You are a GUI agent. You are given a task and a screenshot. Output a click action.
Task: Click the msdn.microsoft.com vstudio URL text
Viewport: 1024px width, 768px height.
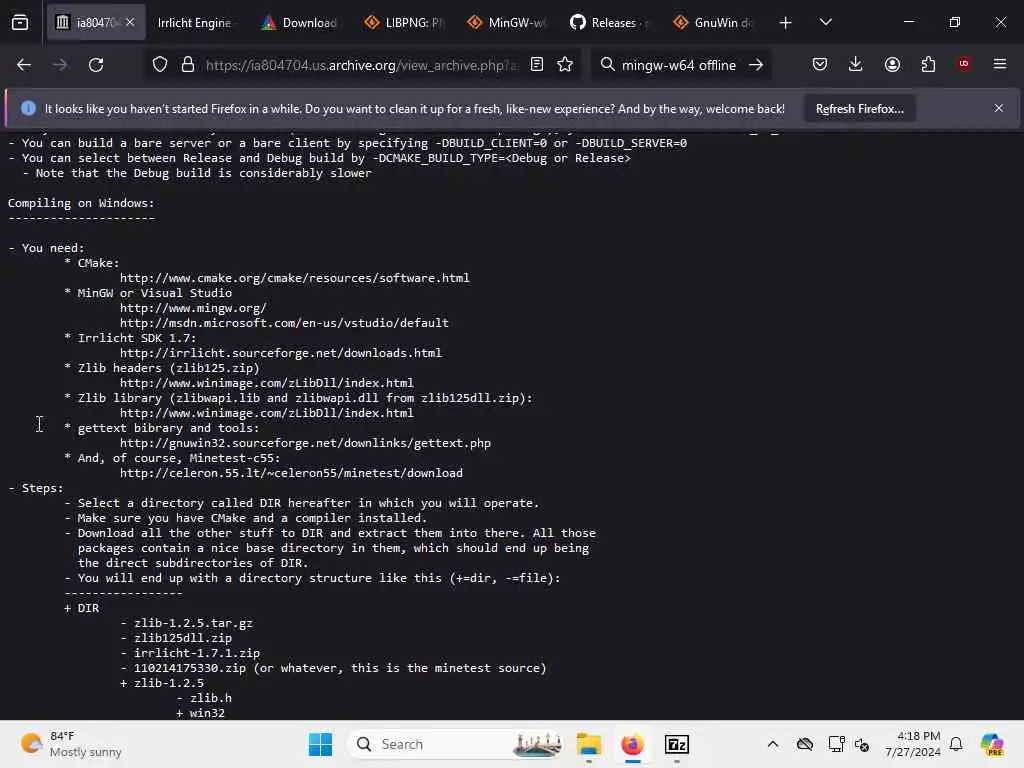(x=284, y=323)
